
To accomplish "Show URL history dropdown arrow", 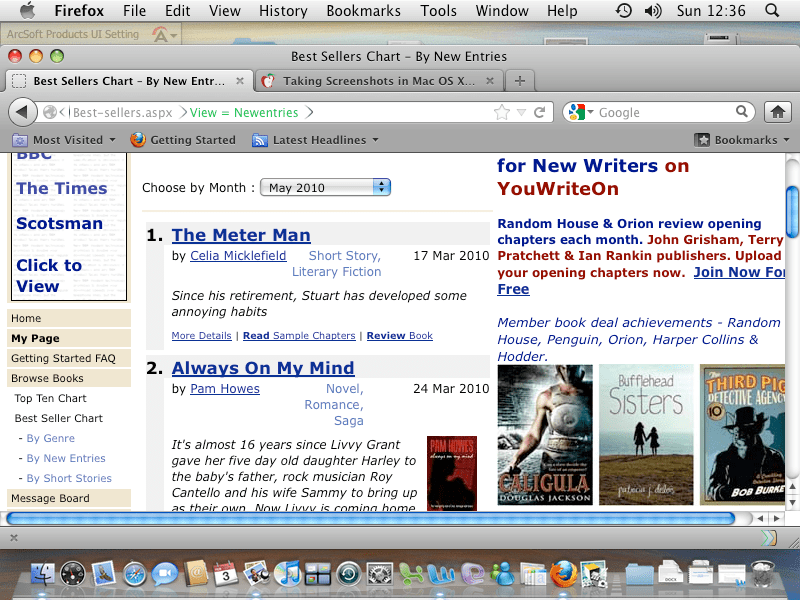I will (x=521, y=112).
